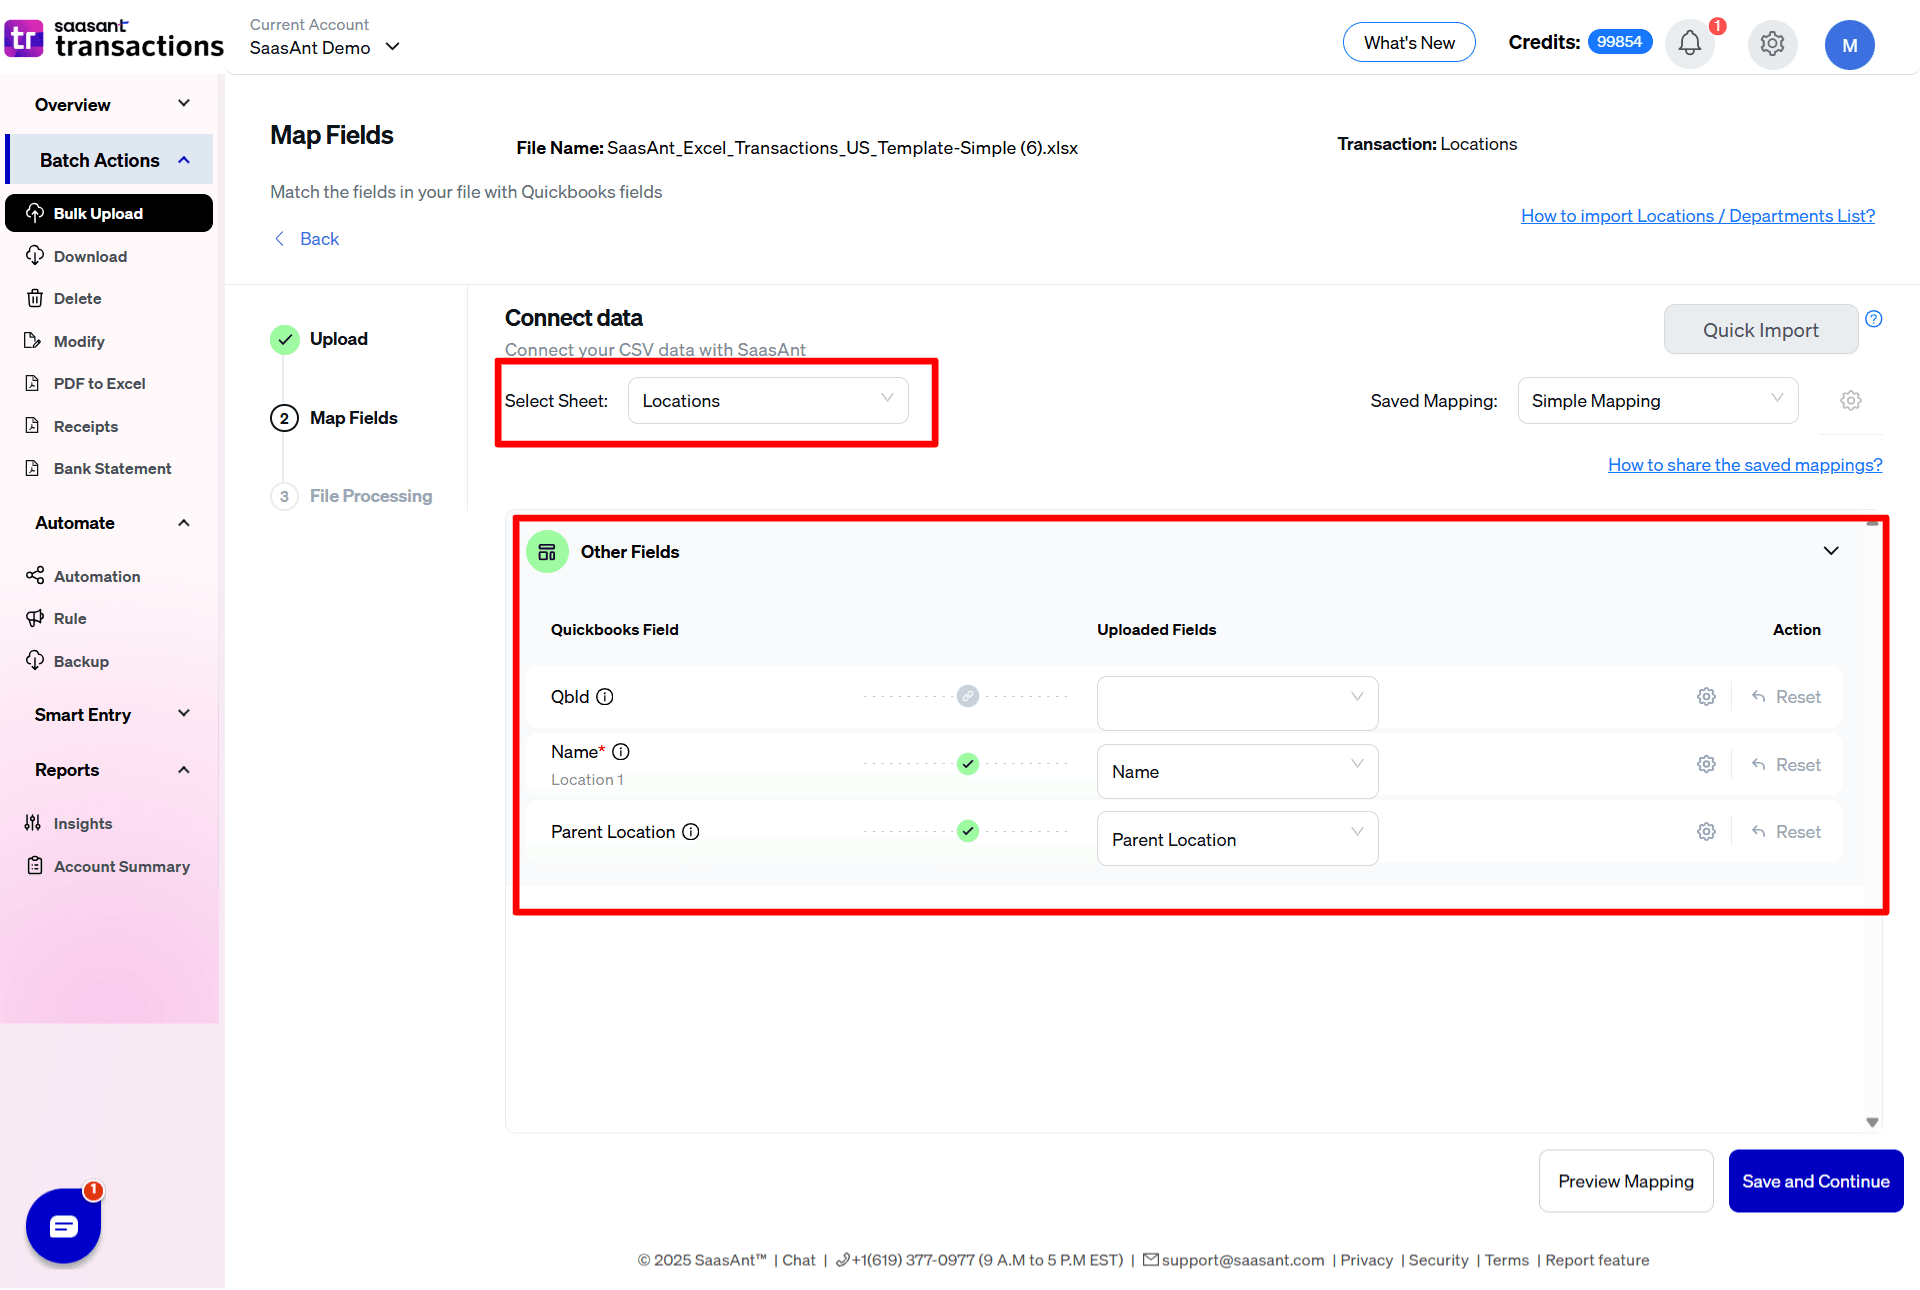Click the Preview Mapping button
Image resolution: width=1920 pixels, height=1290 pixels.
(x=1626, y=1181)
